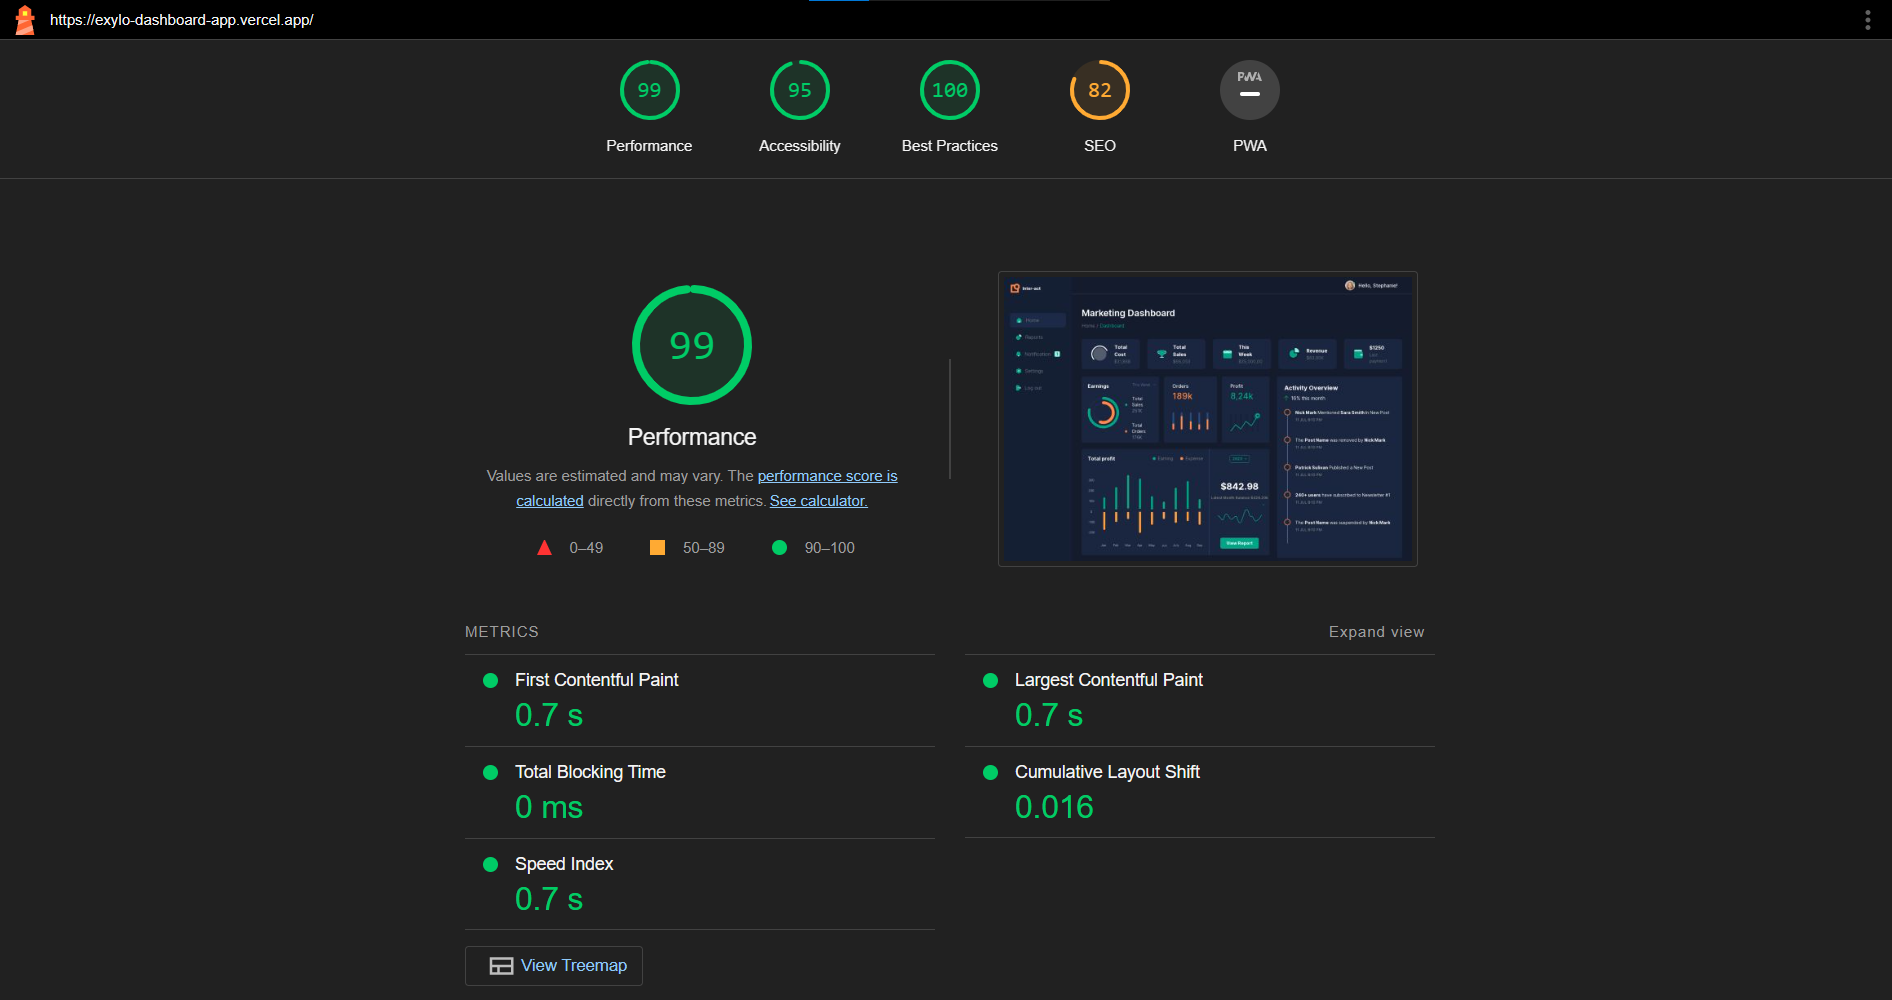Viewport: 1892px width, 1000px height.
Task: Click the PWA badge icon
Action: click(x=1249, y=89)
